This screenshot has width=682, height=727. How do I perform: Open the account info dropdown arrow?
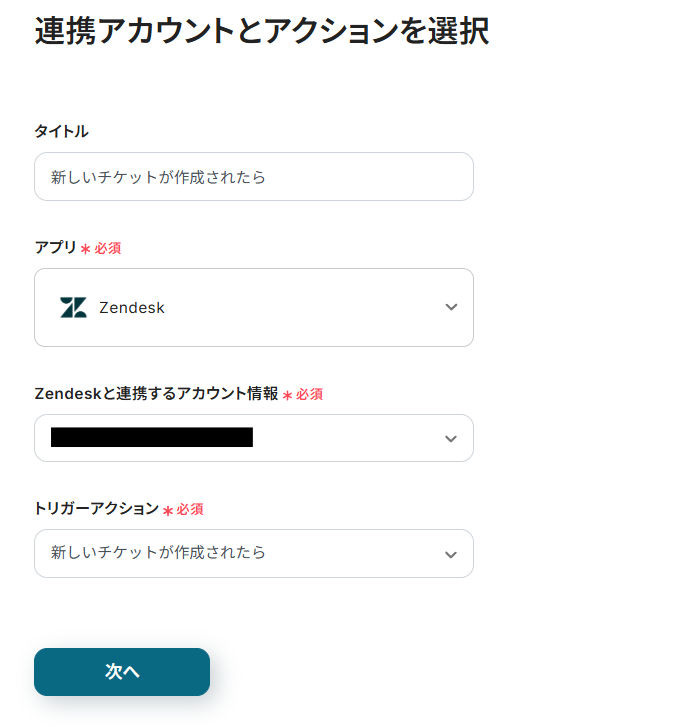click(x=451, y=439)
